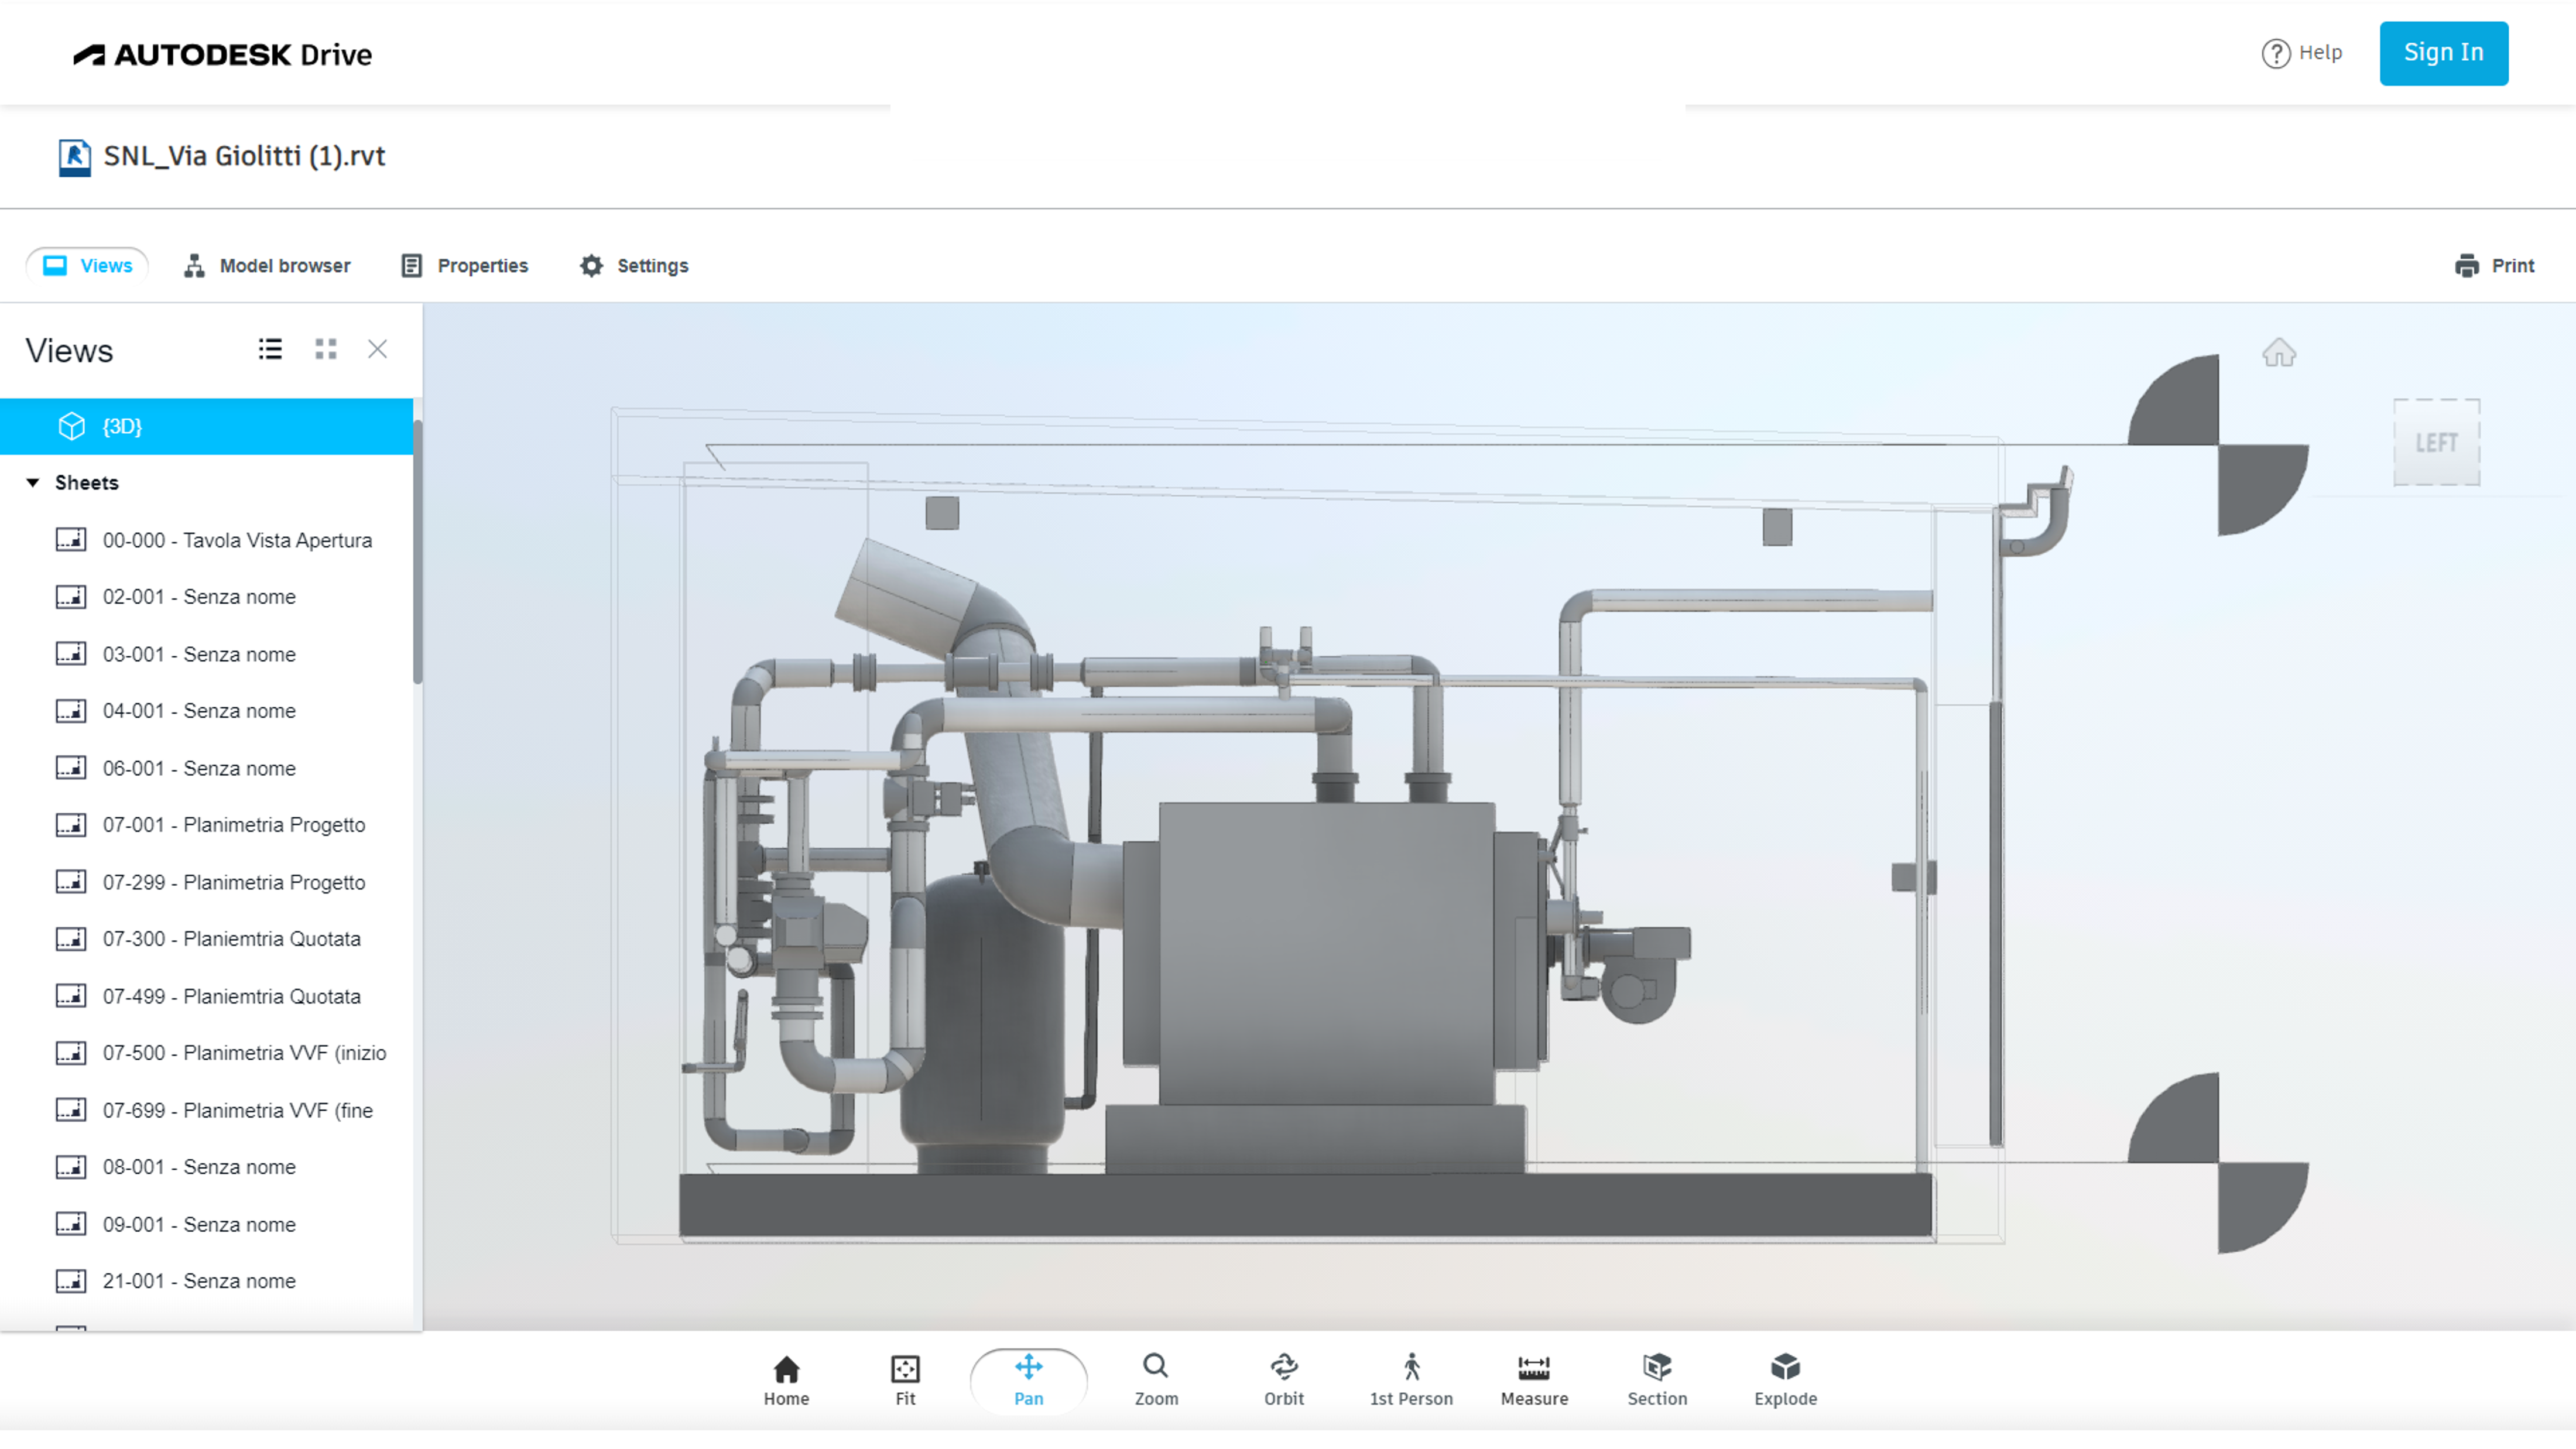Viewport: 2576px width, 1449px height.
Task: Select the 1st Person navigation tool
Action: 1410,1380
